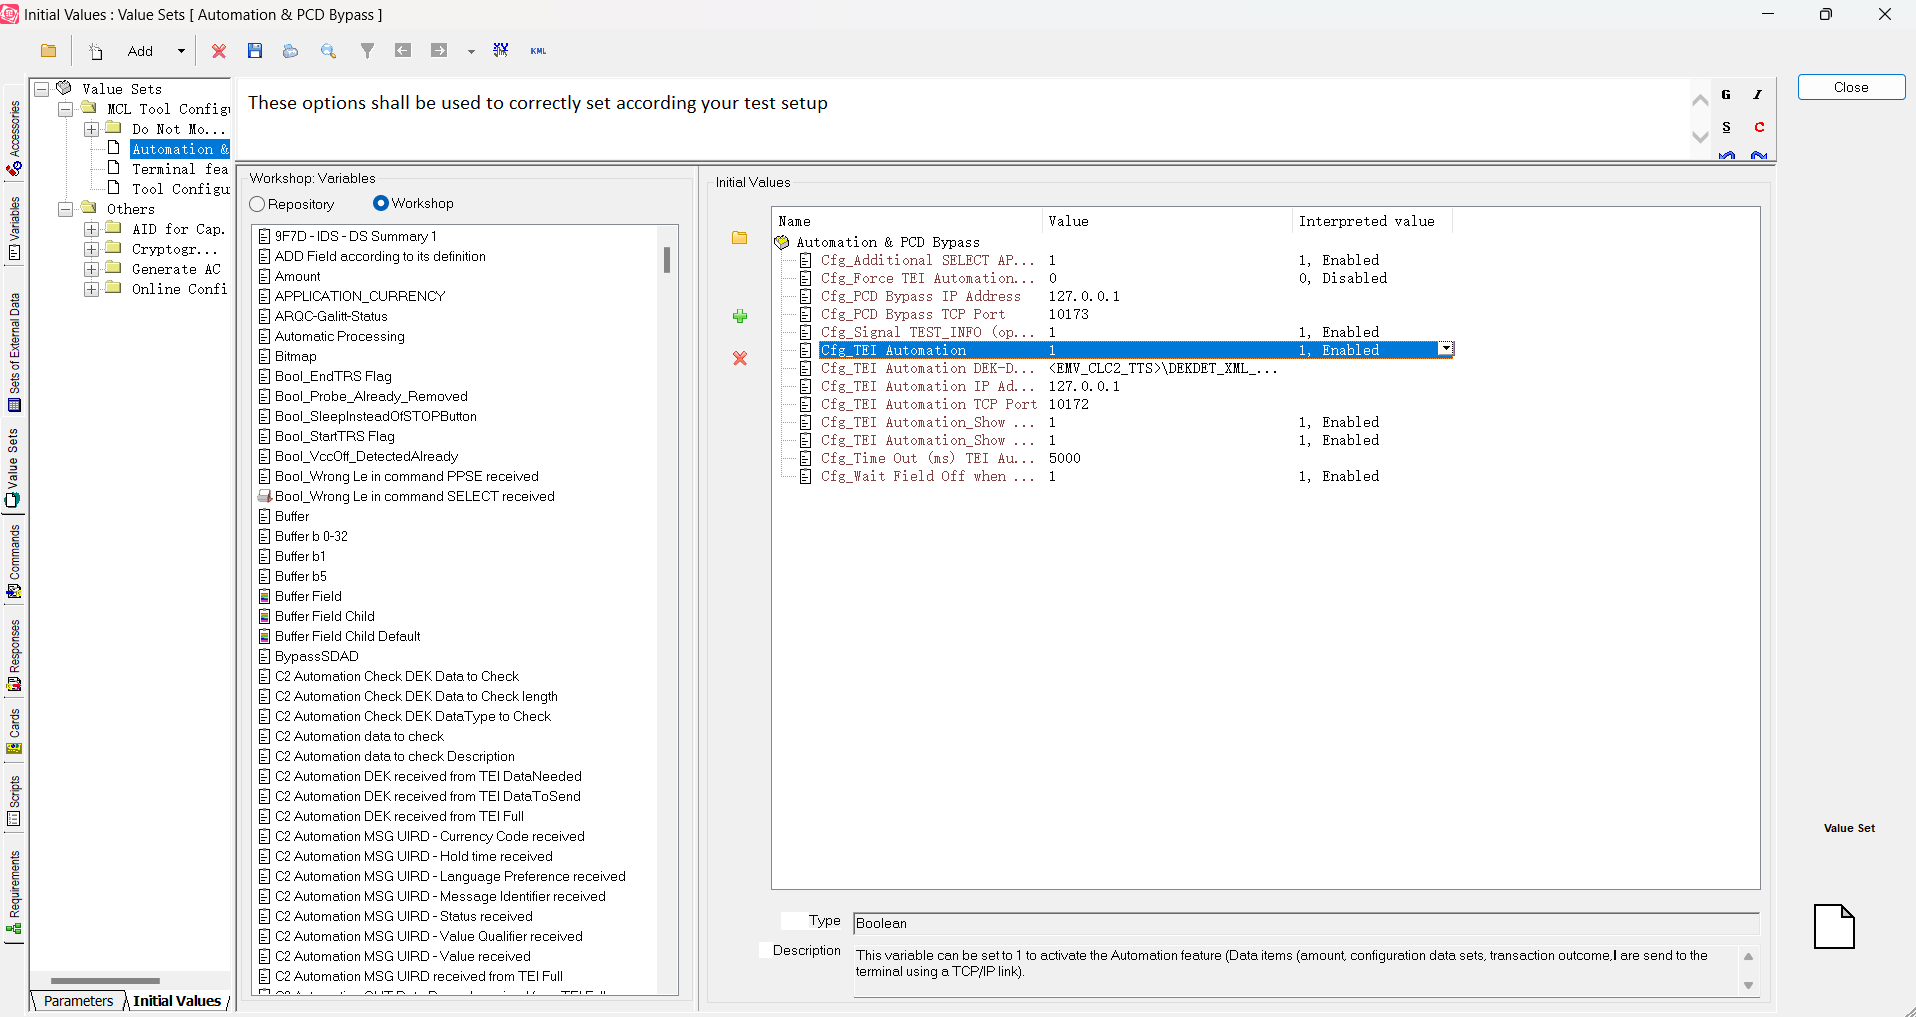Open the Cfg_TEI Automation value dropdown
The image size is (1916, 1017).
(1446, 349)
